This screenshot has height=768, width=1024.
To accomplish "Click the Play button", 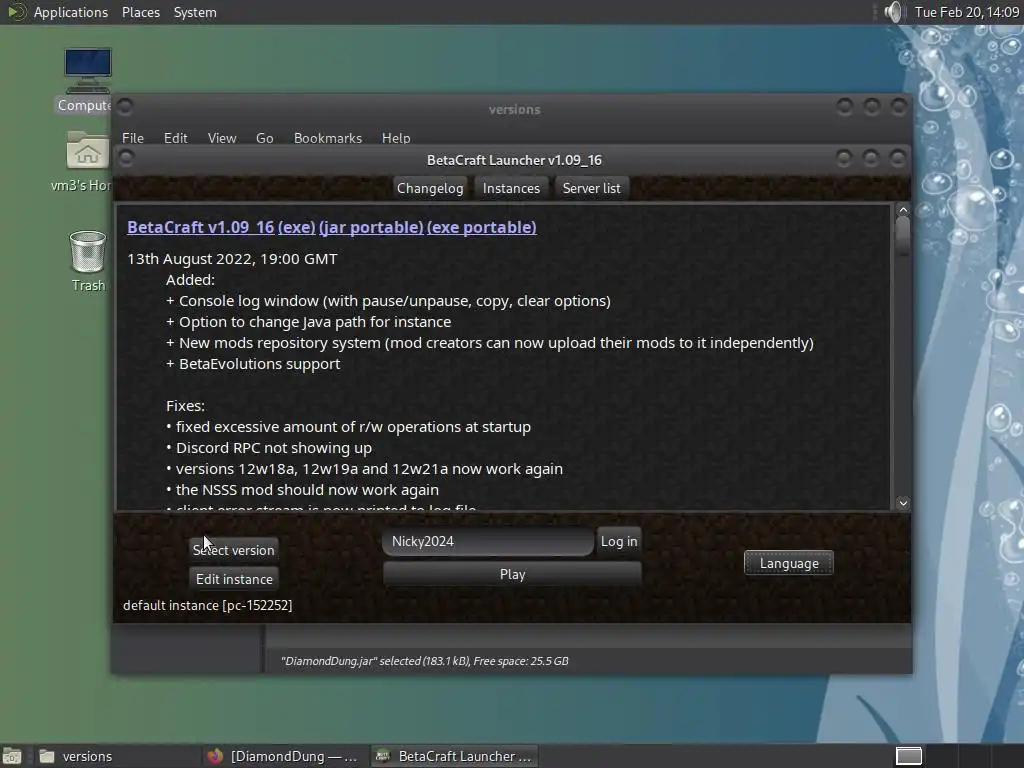I will coord(512,575).
